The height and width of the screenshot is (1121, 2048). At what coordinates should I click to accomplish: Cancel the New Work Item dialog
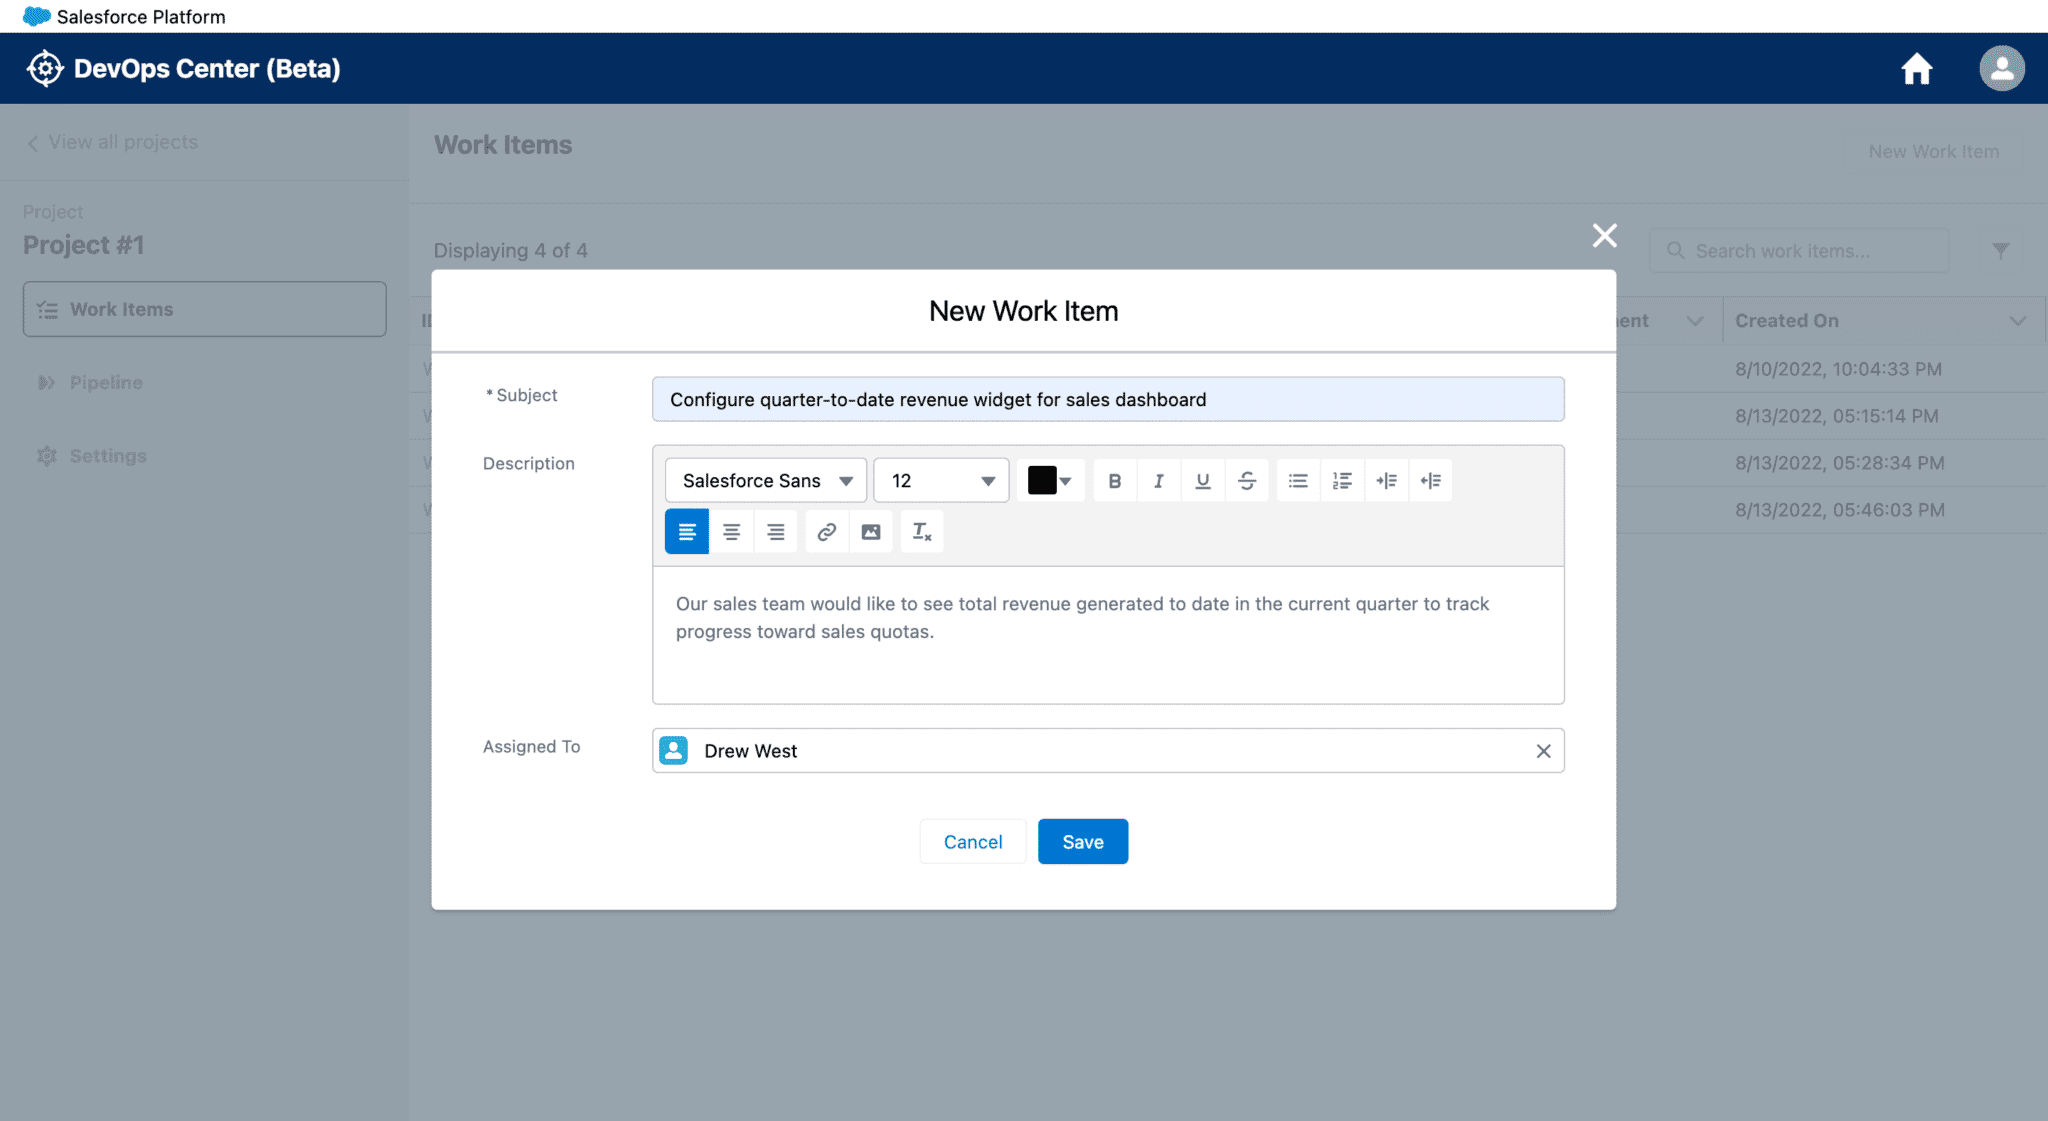[972, 842]
